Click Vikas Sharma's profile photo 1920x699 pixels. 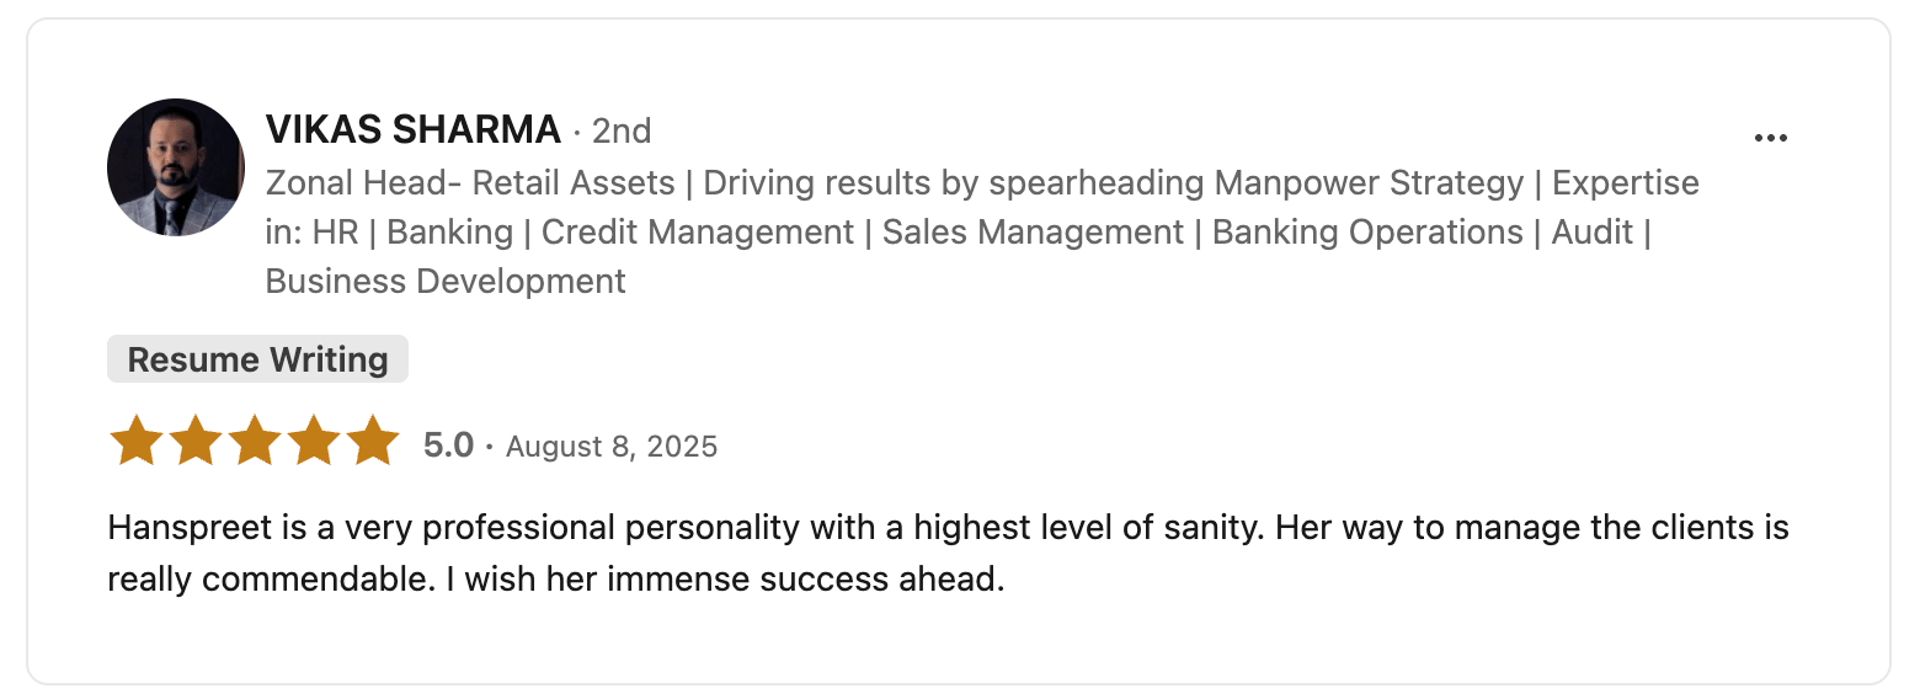pyautogui.click(x=176, y=167)
